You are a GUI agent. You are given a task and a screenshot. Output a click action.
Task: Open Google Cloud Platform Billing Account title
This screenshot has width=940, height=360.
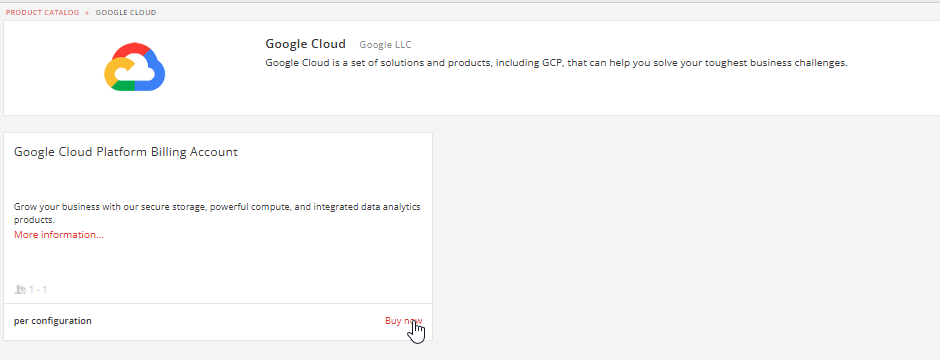pos(126,152)
